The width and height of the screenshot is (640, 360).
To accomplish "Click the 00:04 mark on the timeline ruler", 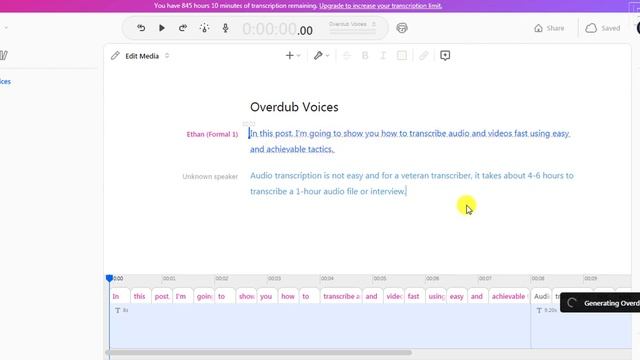I will 327,278.
